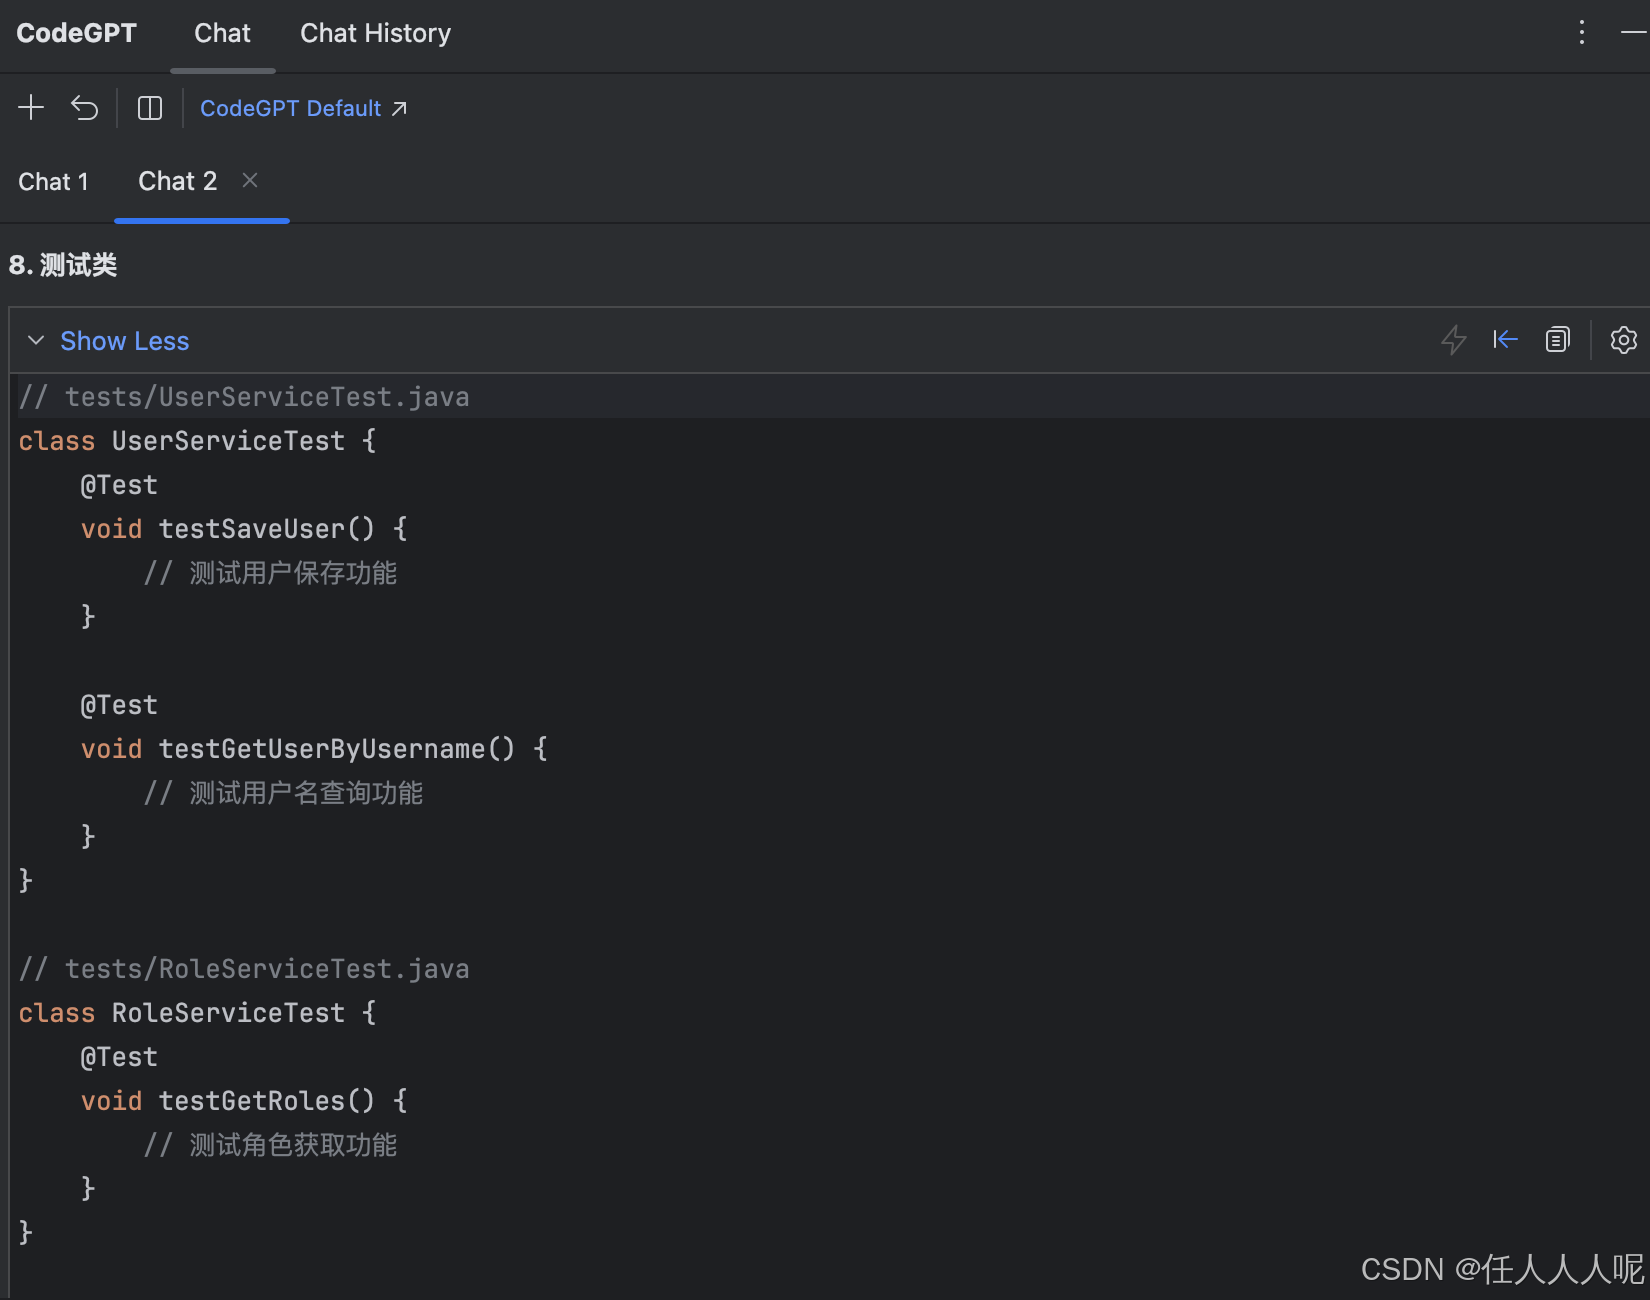The height and width of the screenshot is (1300, 1650).
Task: Click the tests/UserServiceTest.java comment line
Action: [x=244, y=397]
